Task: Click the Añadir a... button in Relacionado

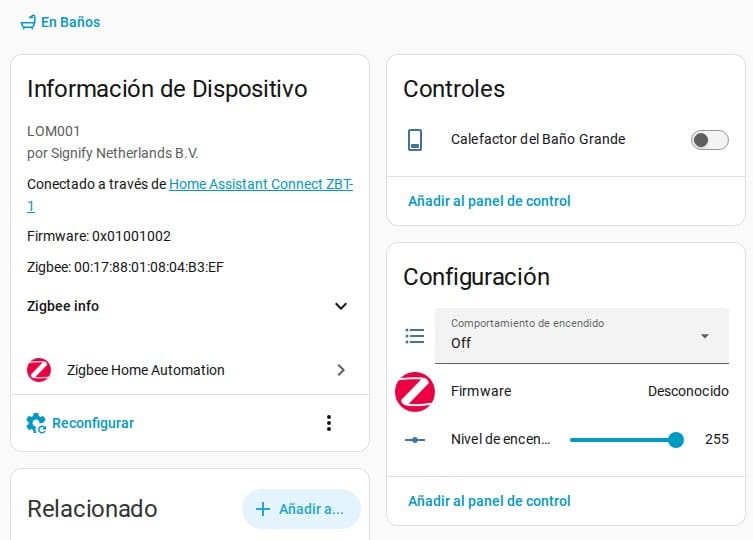Action: tap(301, 509)
